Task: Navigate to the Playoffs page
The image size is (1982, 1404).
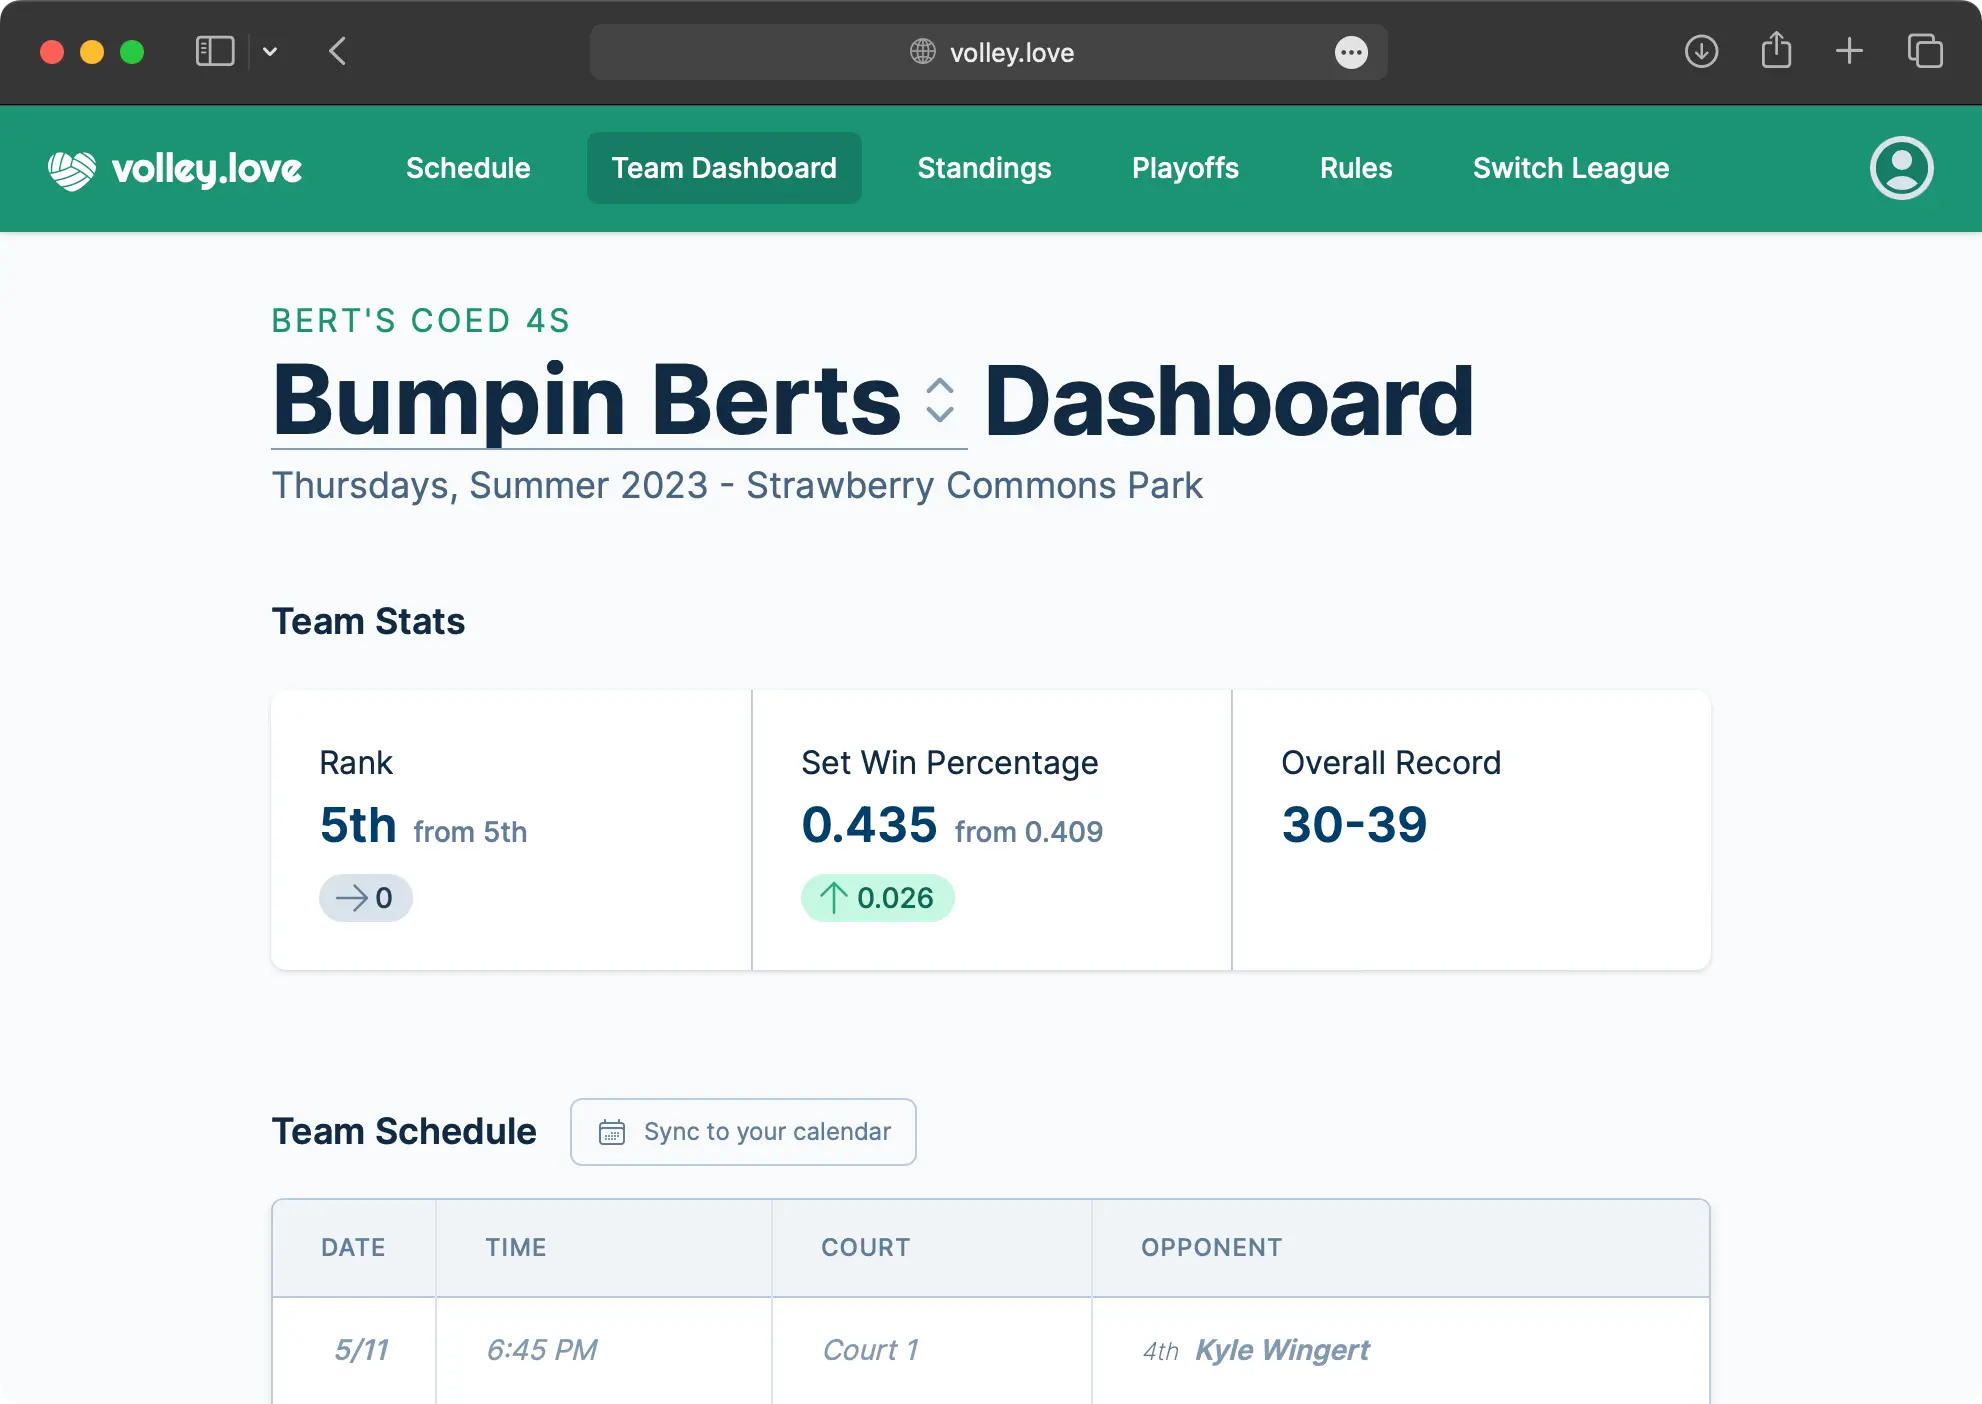Action: click(x=1185, y=168)
